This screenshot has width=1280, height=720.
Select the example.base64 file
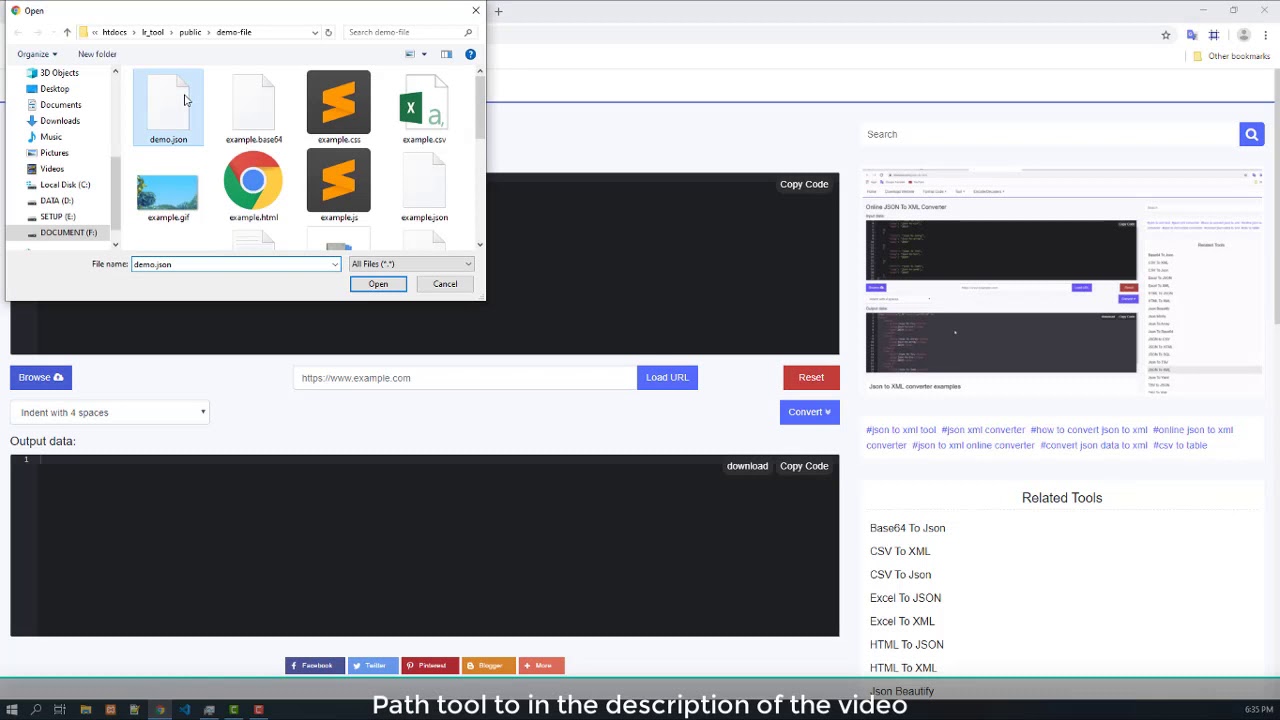coord(253,108)
